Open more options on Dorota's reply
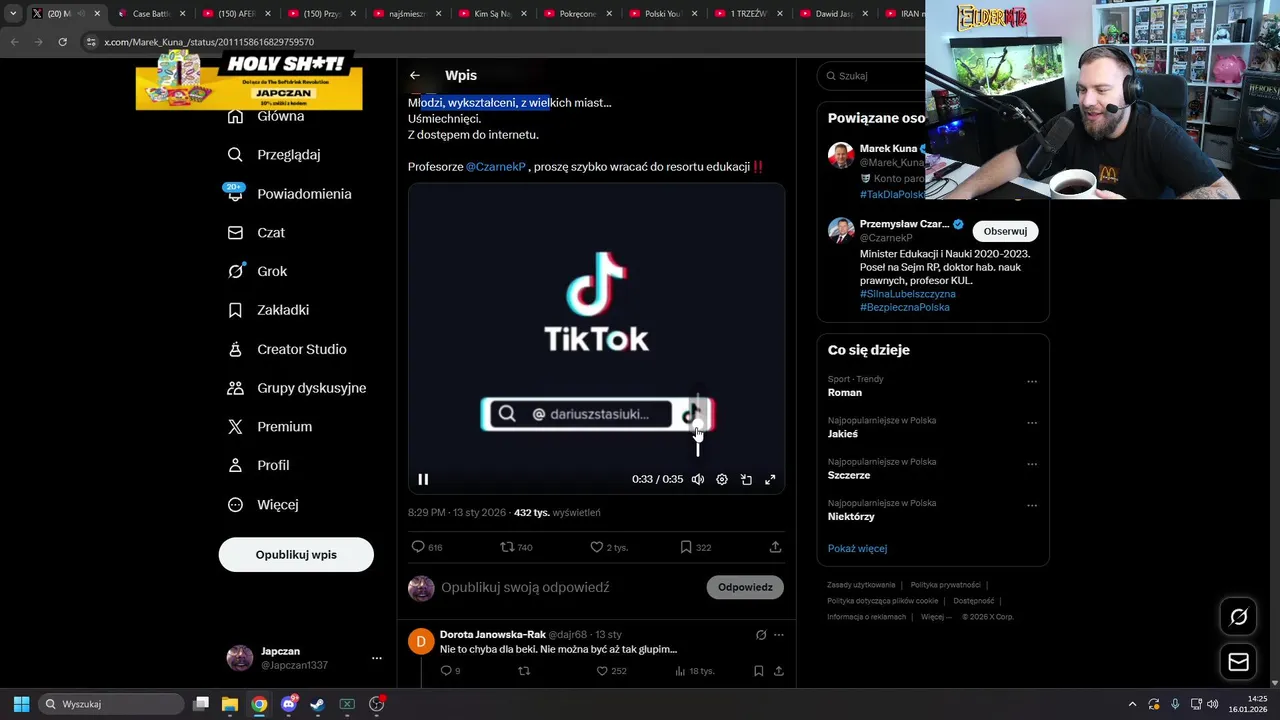The height and width of the screenshot is (720, 1280). [778, 635]
